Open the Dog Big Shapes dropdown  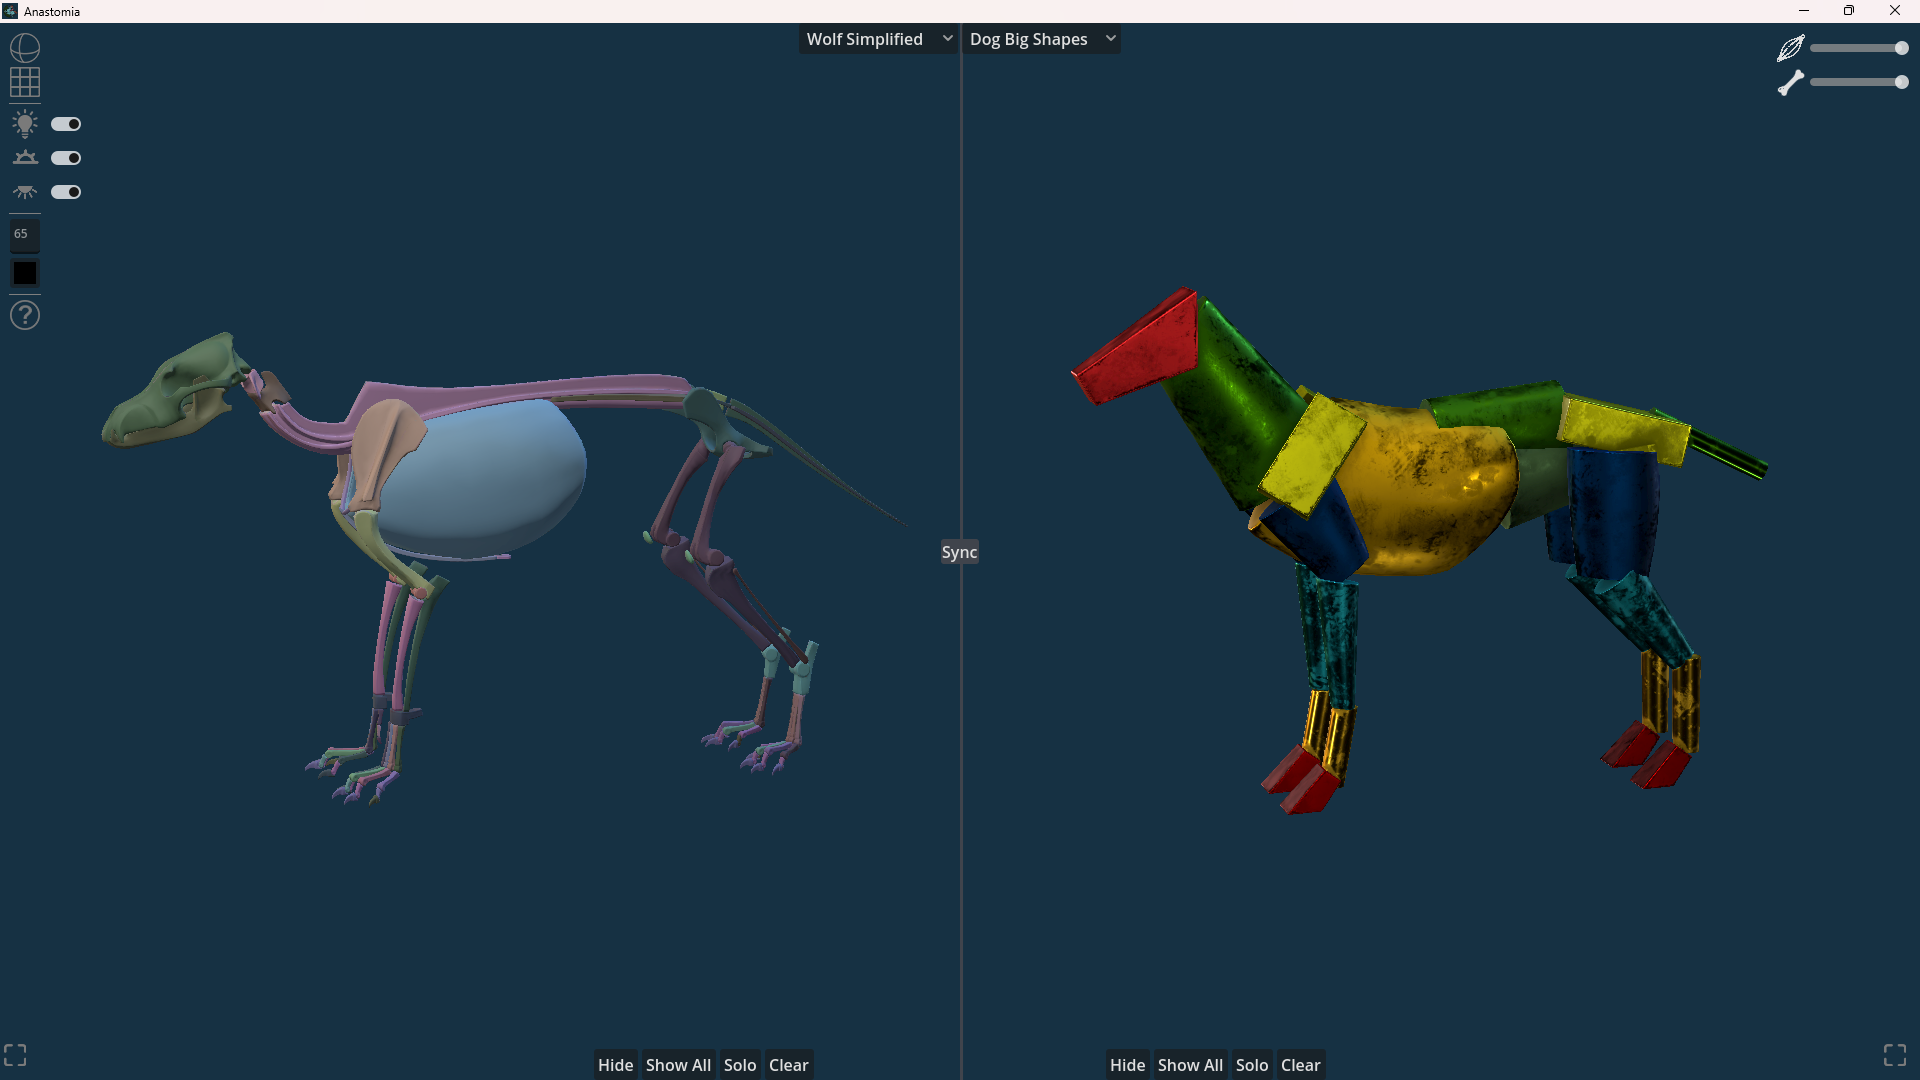pos(1042,39)
